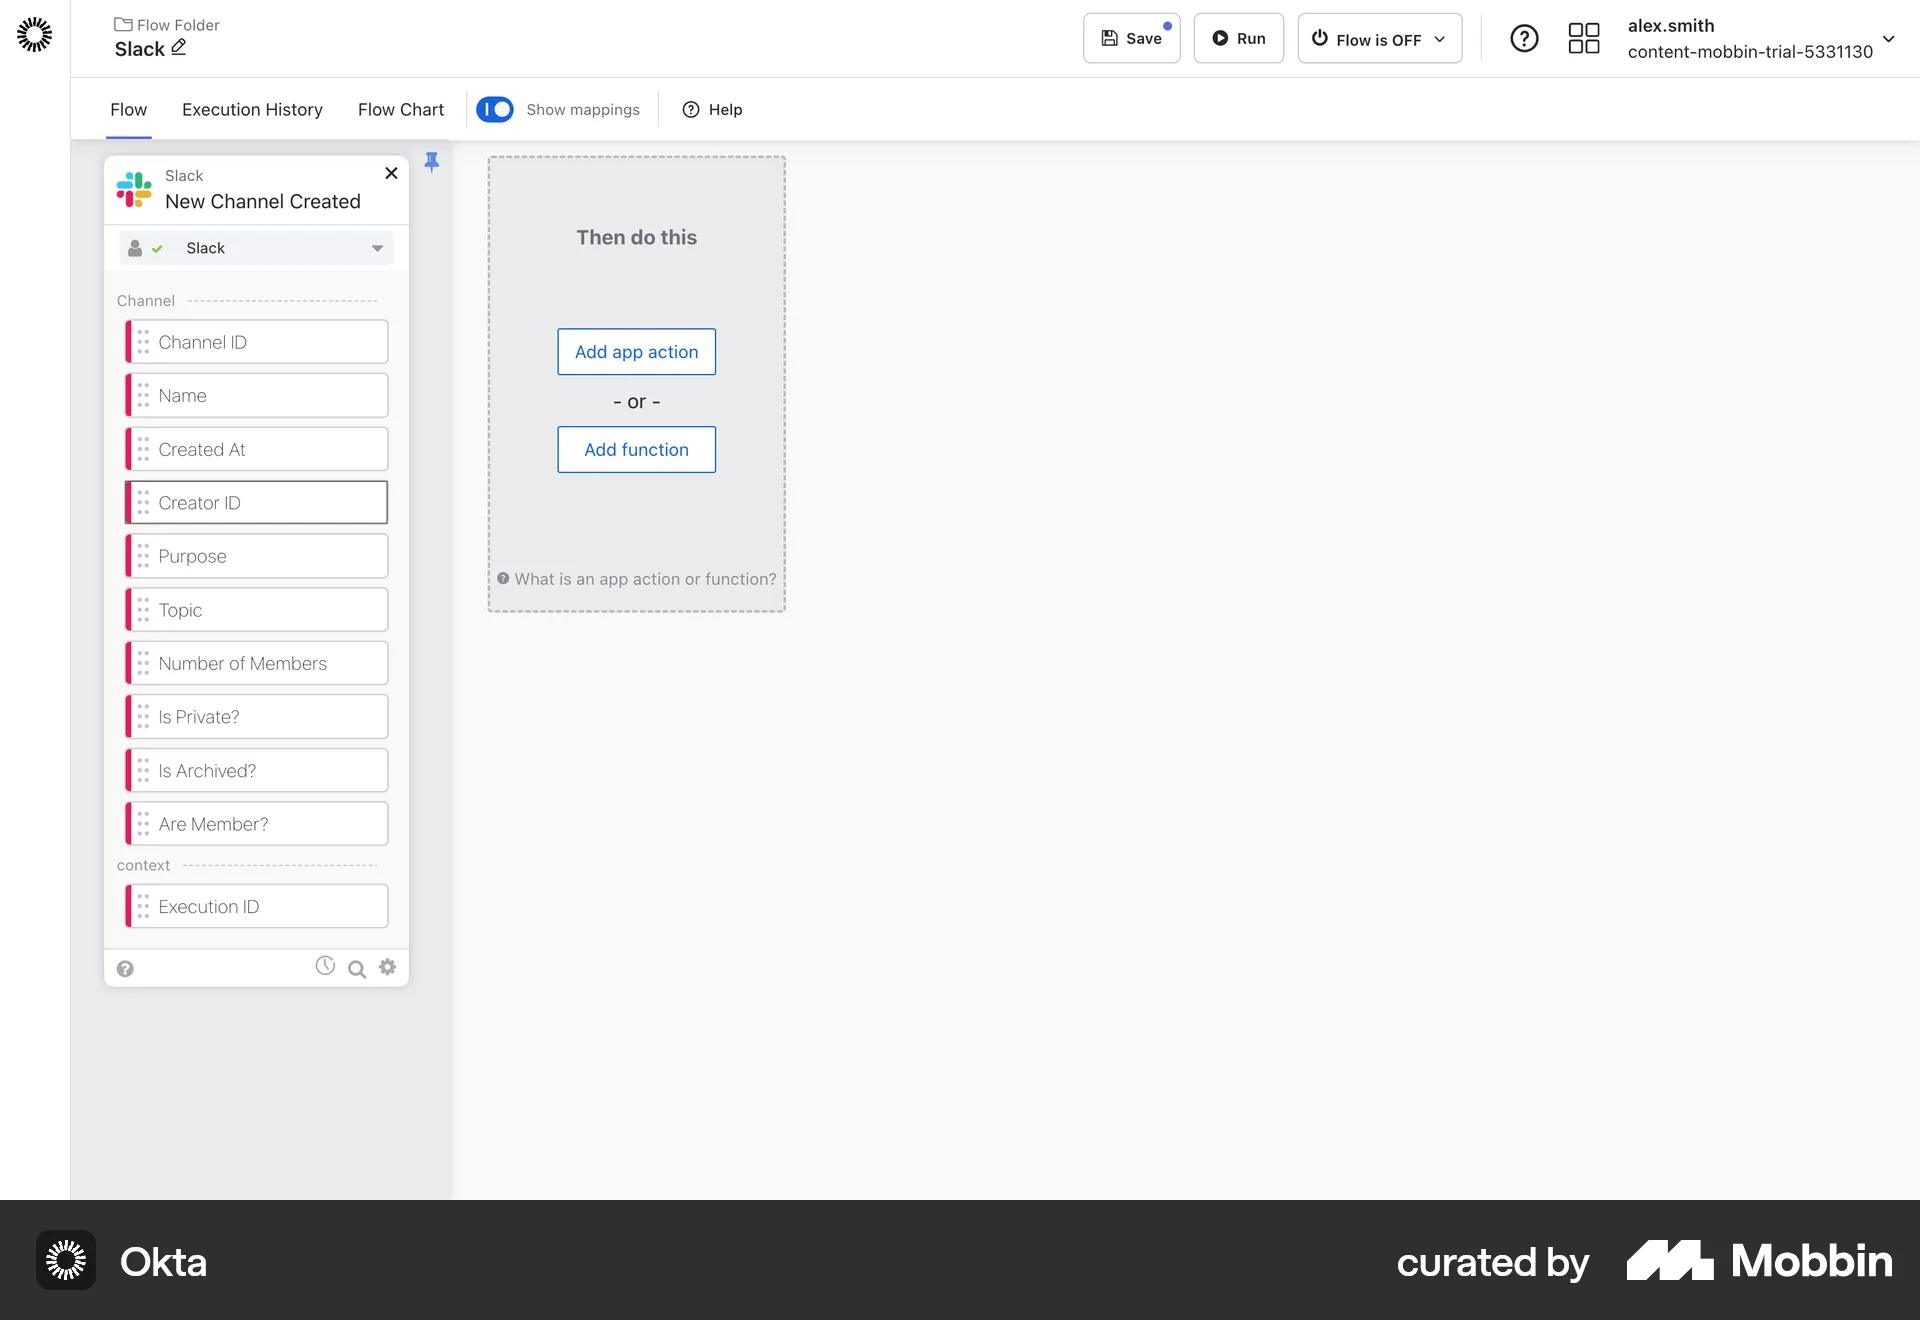Open the Flow Chart tab
The height and width of the screenshot is (1320, 1920).
pos(400,110)
